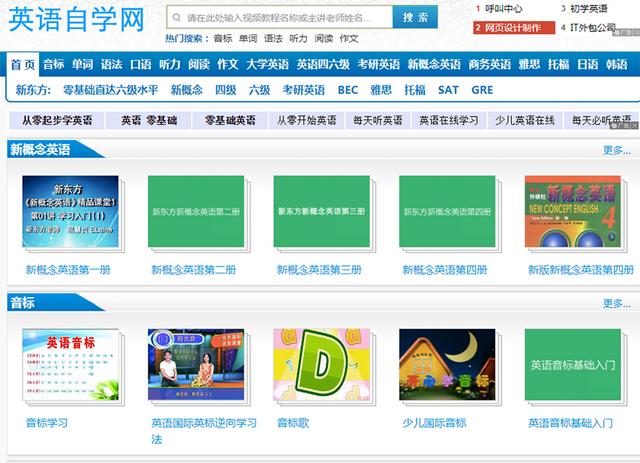Click the 新概念英语第二册 title link
The height and width of the screenshot is (463, 640).
pos(193,270)
